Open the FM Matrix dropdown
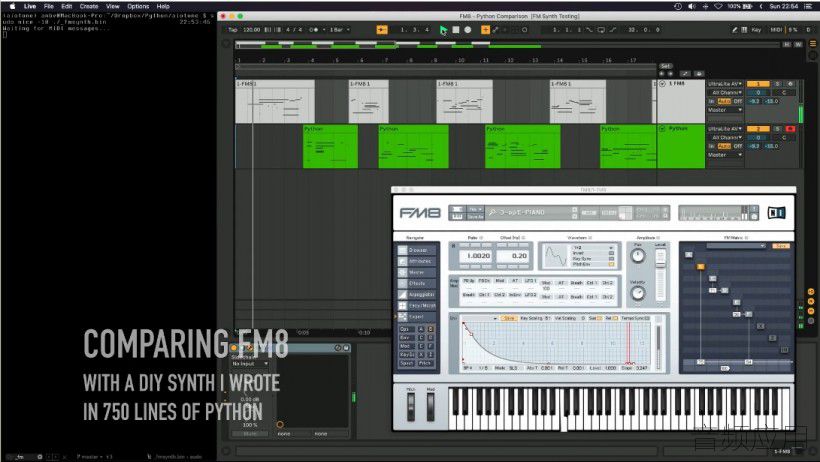This screenshot has height=462, width=820. tap(736, 245)
